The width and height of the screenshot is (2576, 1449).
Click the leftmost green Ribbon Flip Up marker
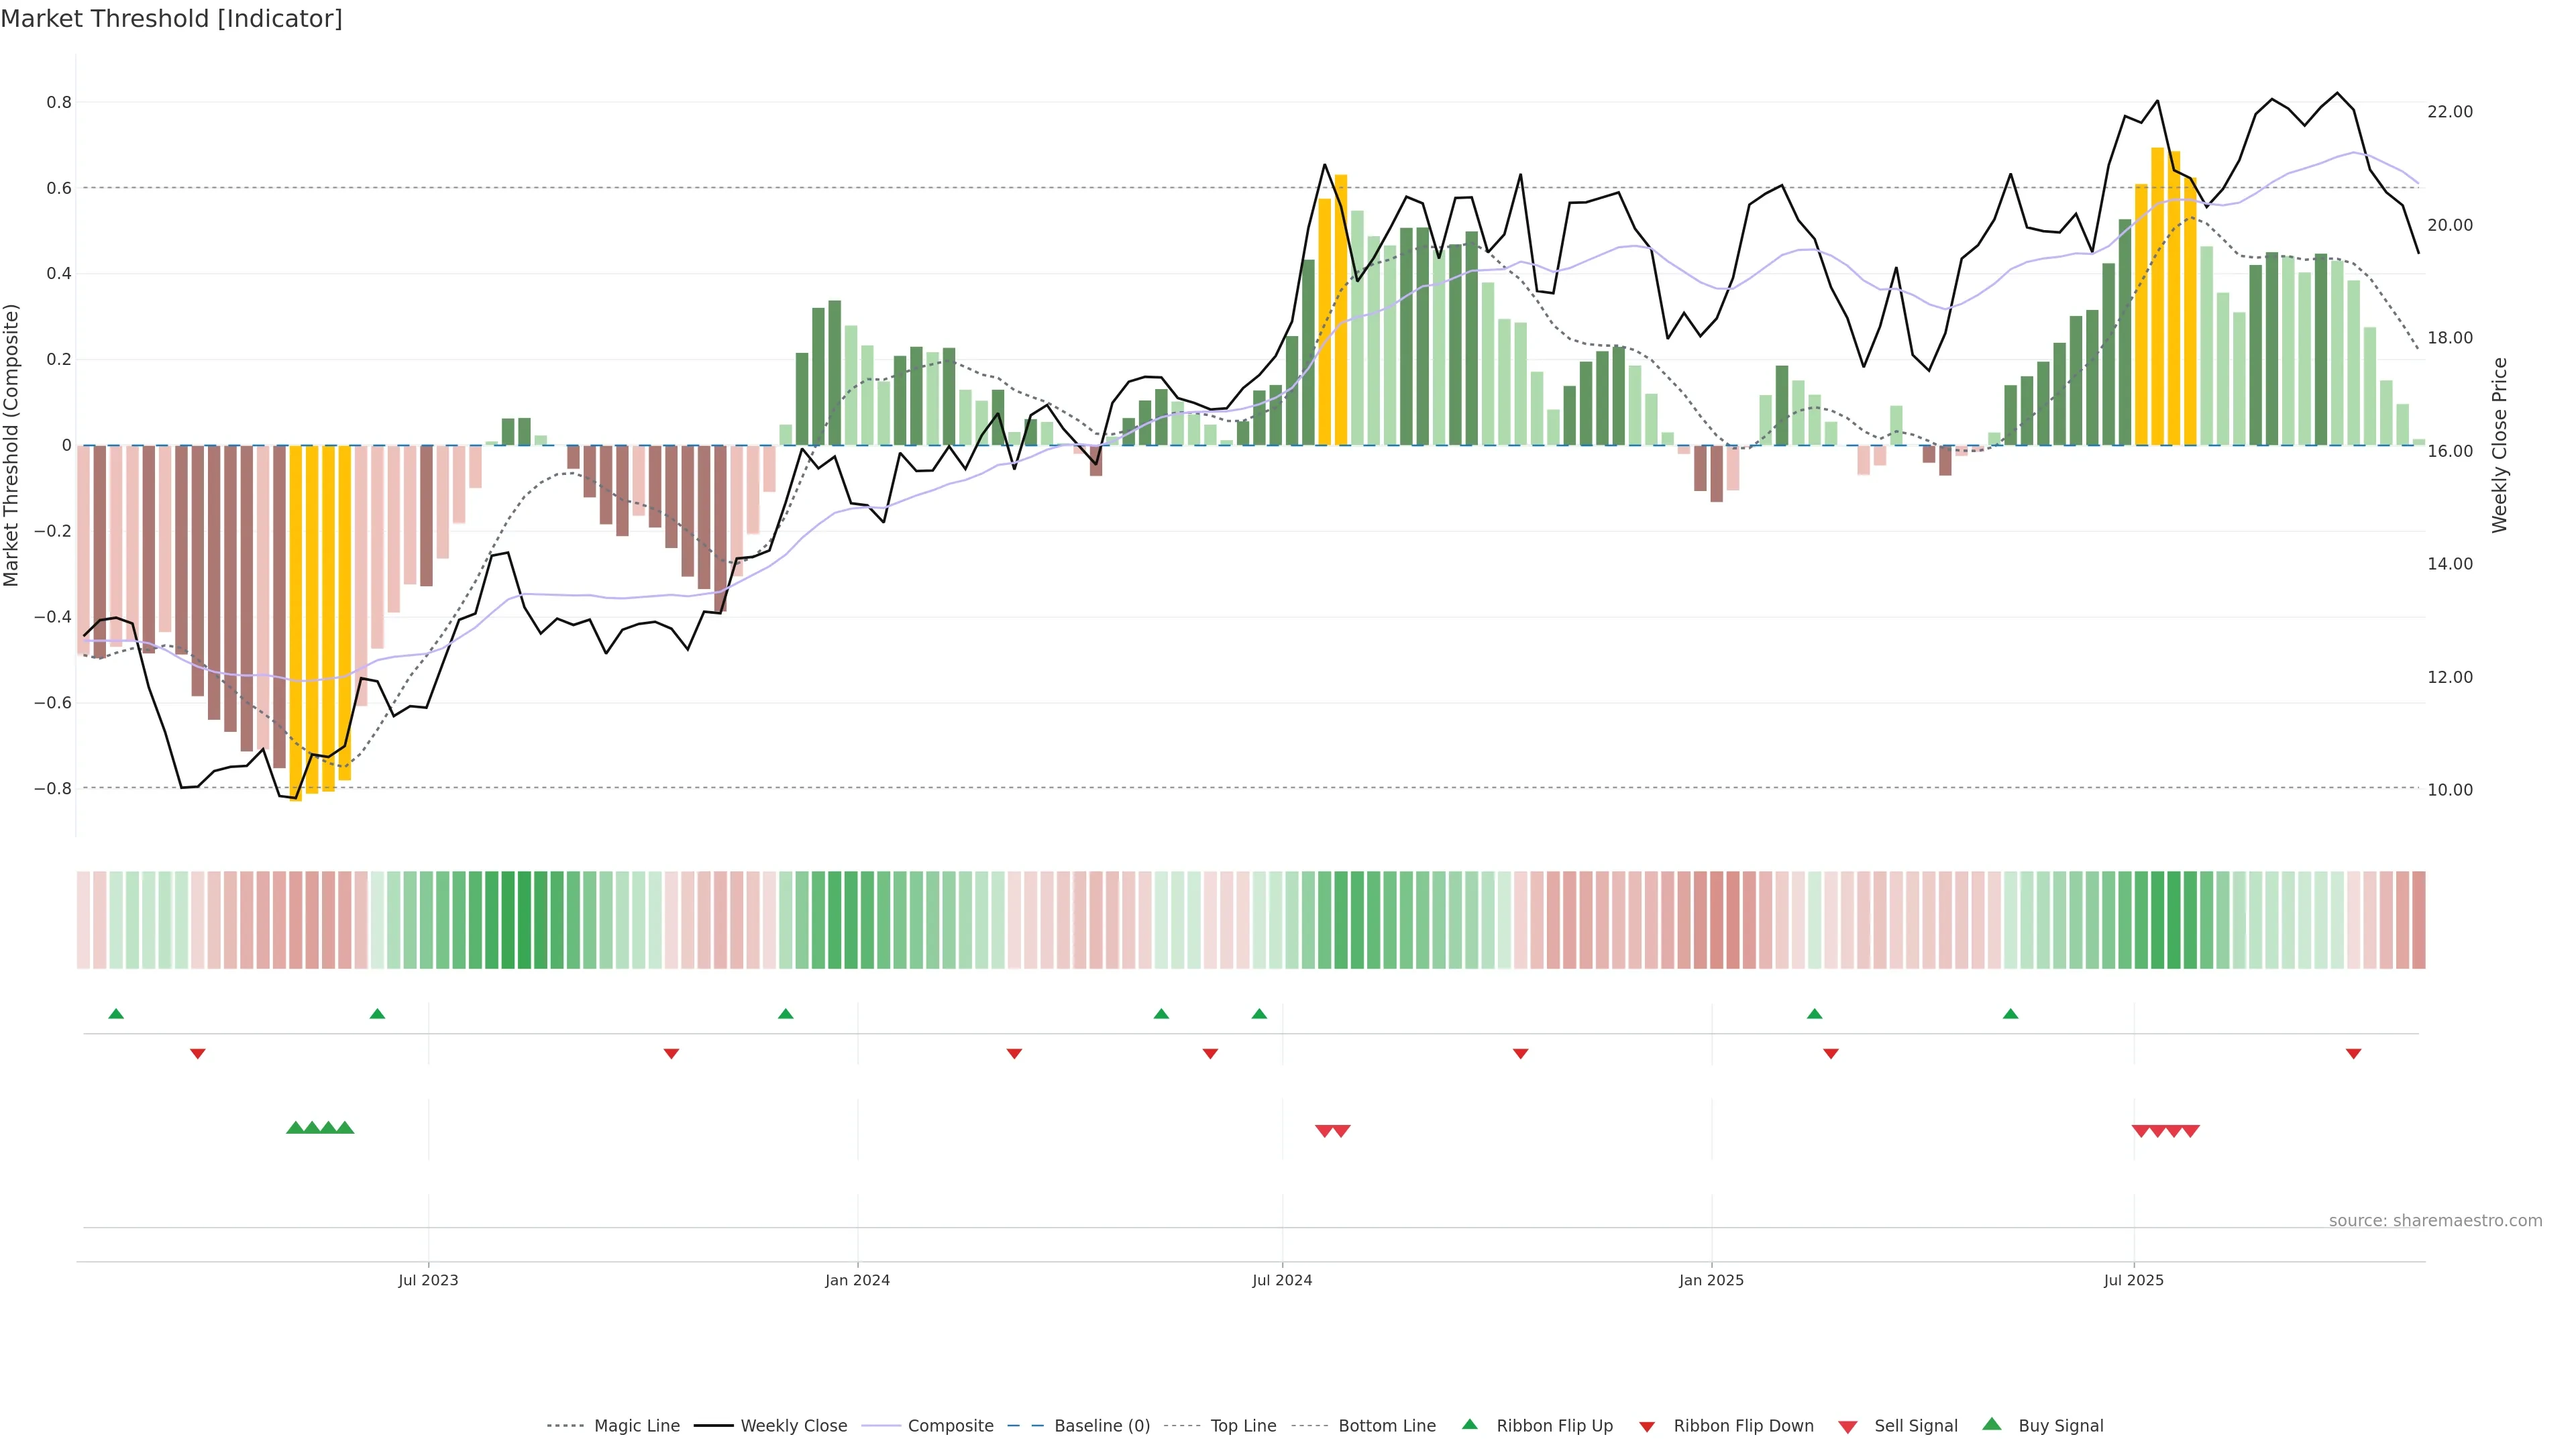116,1014
